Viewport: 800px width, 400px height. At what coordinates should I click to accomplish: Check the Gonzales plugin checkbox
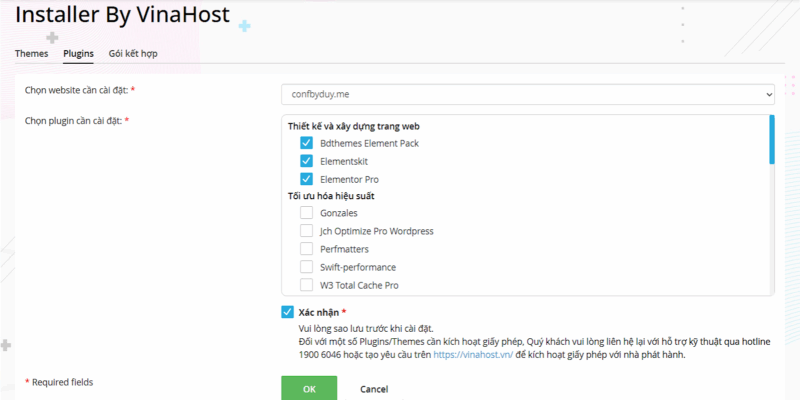coord(307,212)
